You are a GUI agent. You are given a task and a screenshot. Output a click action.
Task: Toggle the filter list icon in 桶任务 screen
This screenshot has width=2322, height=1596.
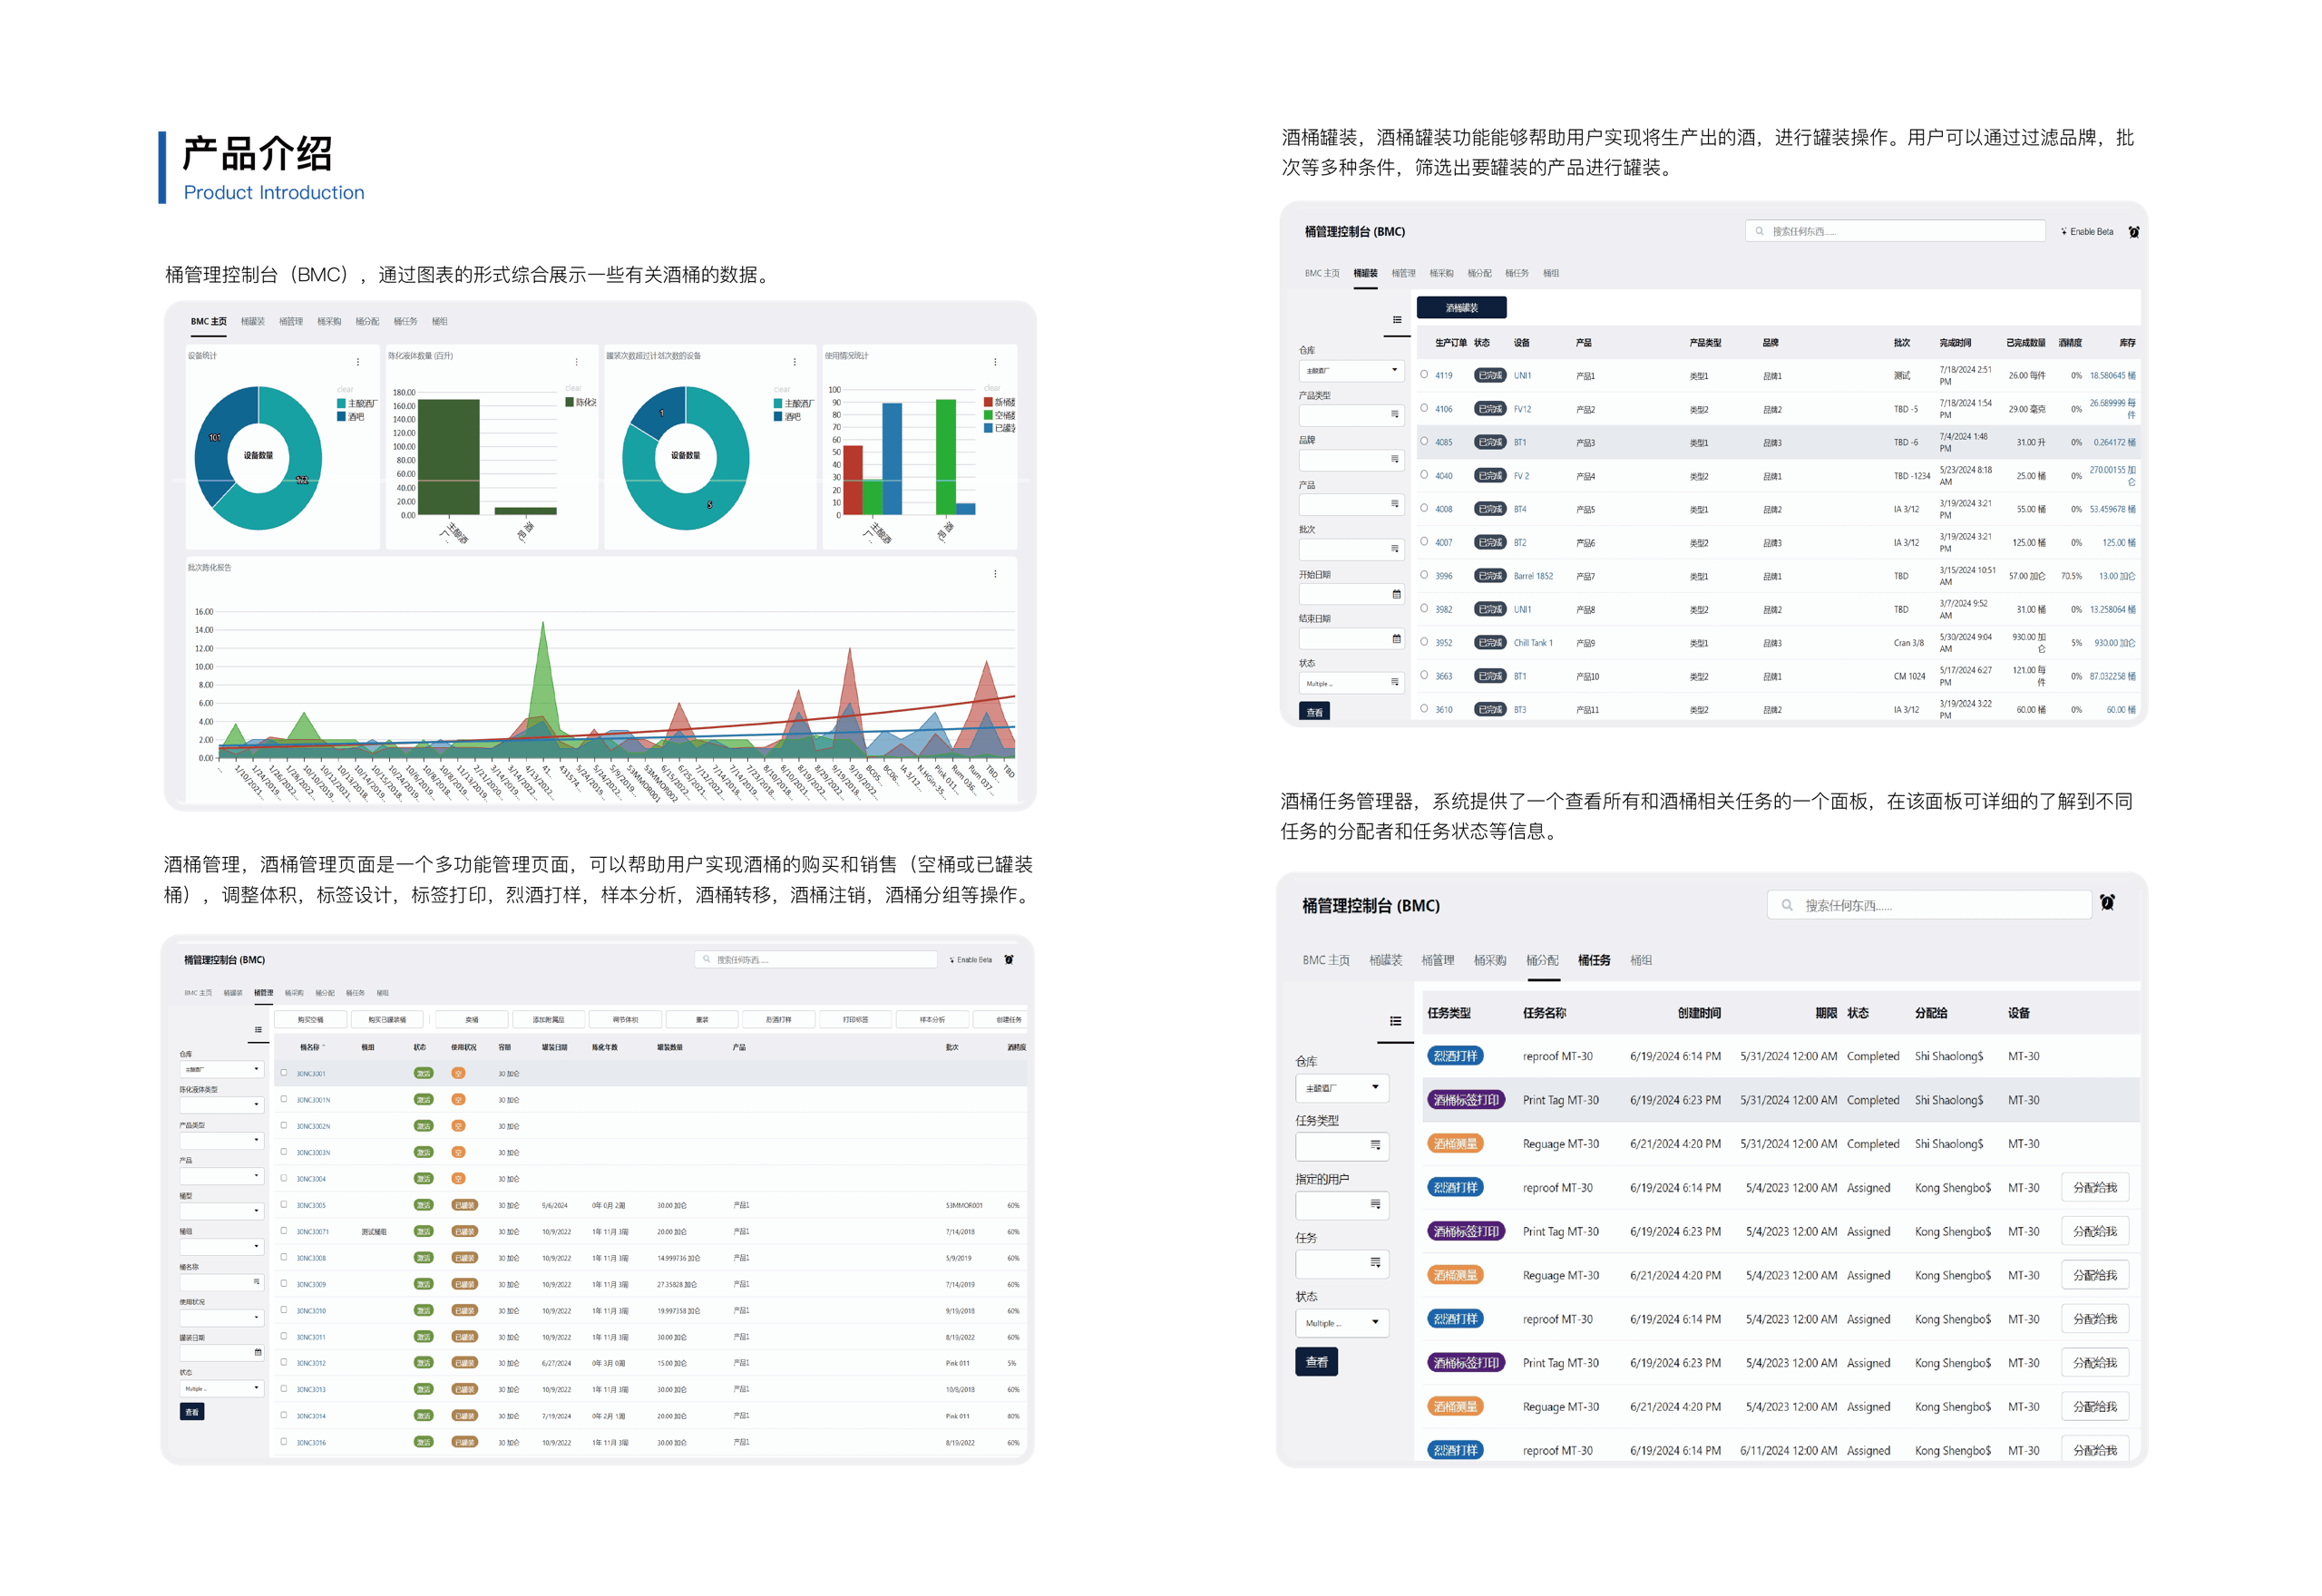(x=1395, y=1021)
